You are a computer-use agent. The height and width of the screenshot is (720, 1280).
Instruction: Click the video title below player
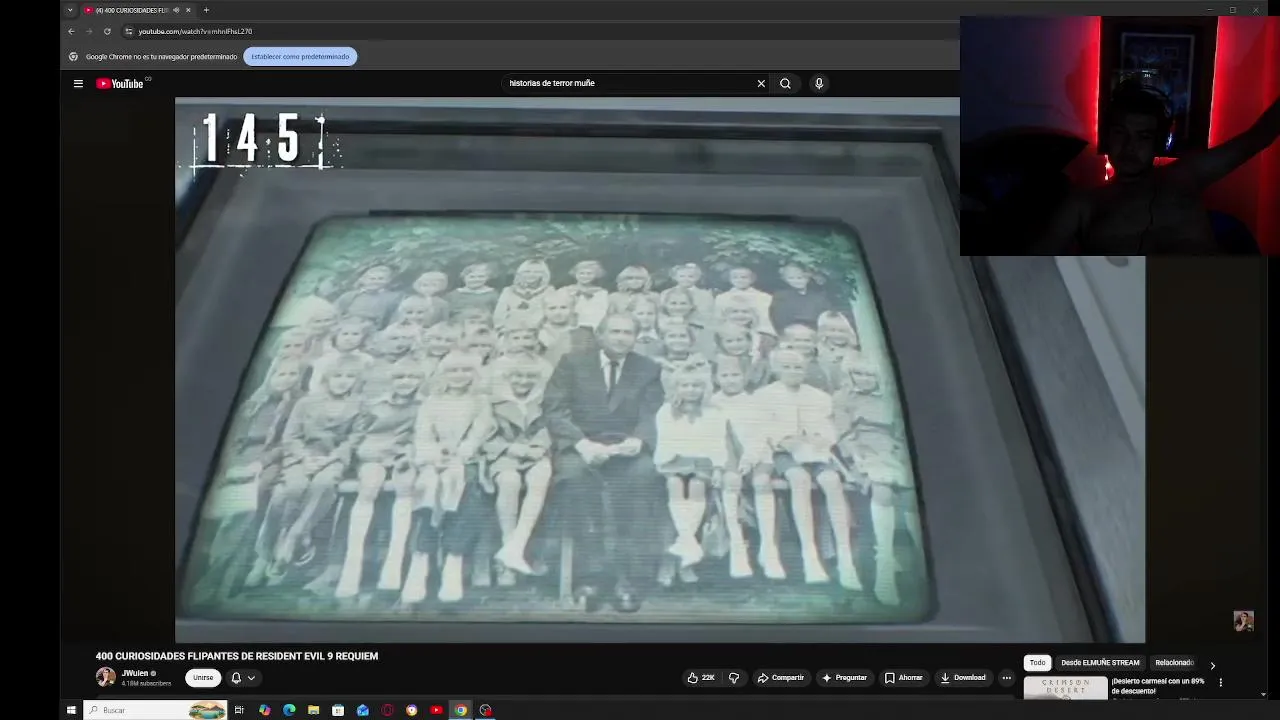pyautogui.click(x=237, y=656)
